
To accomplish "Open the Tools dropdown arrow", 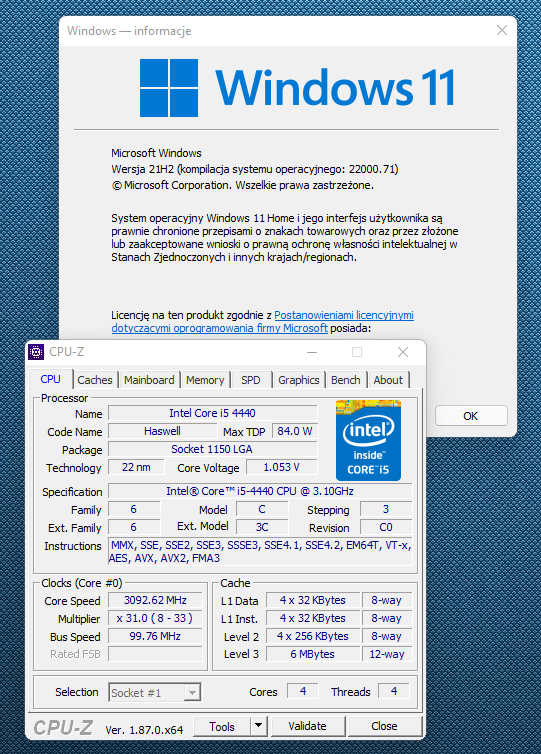I will (258, 726).
